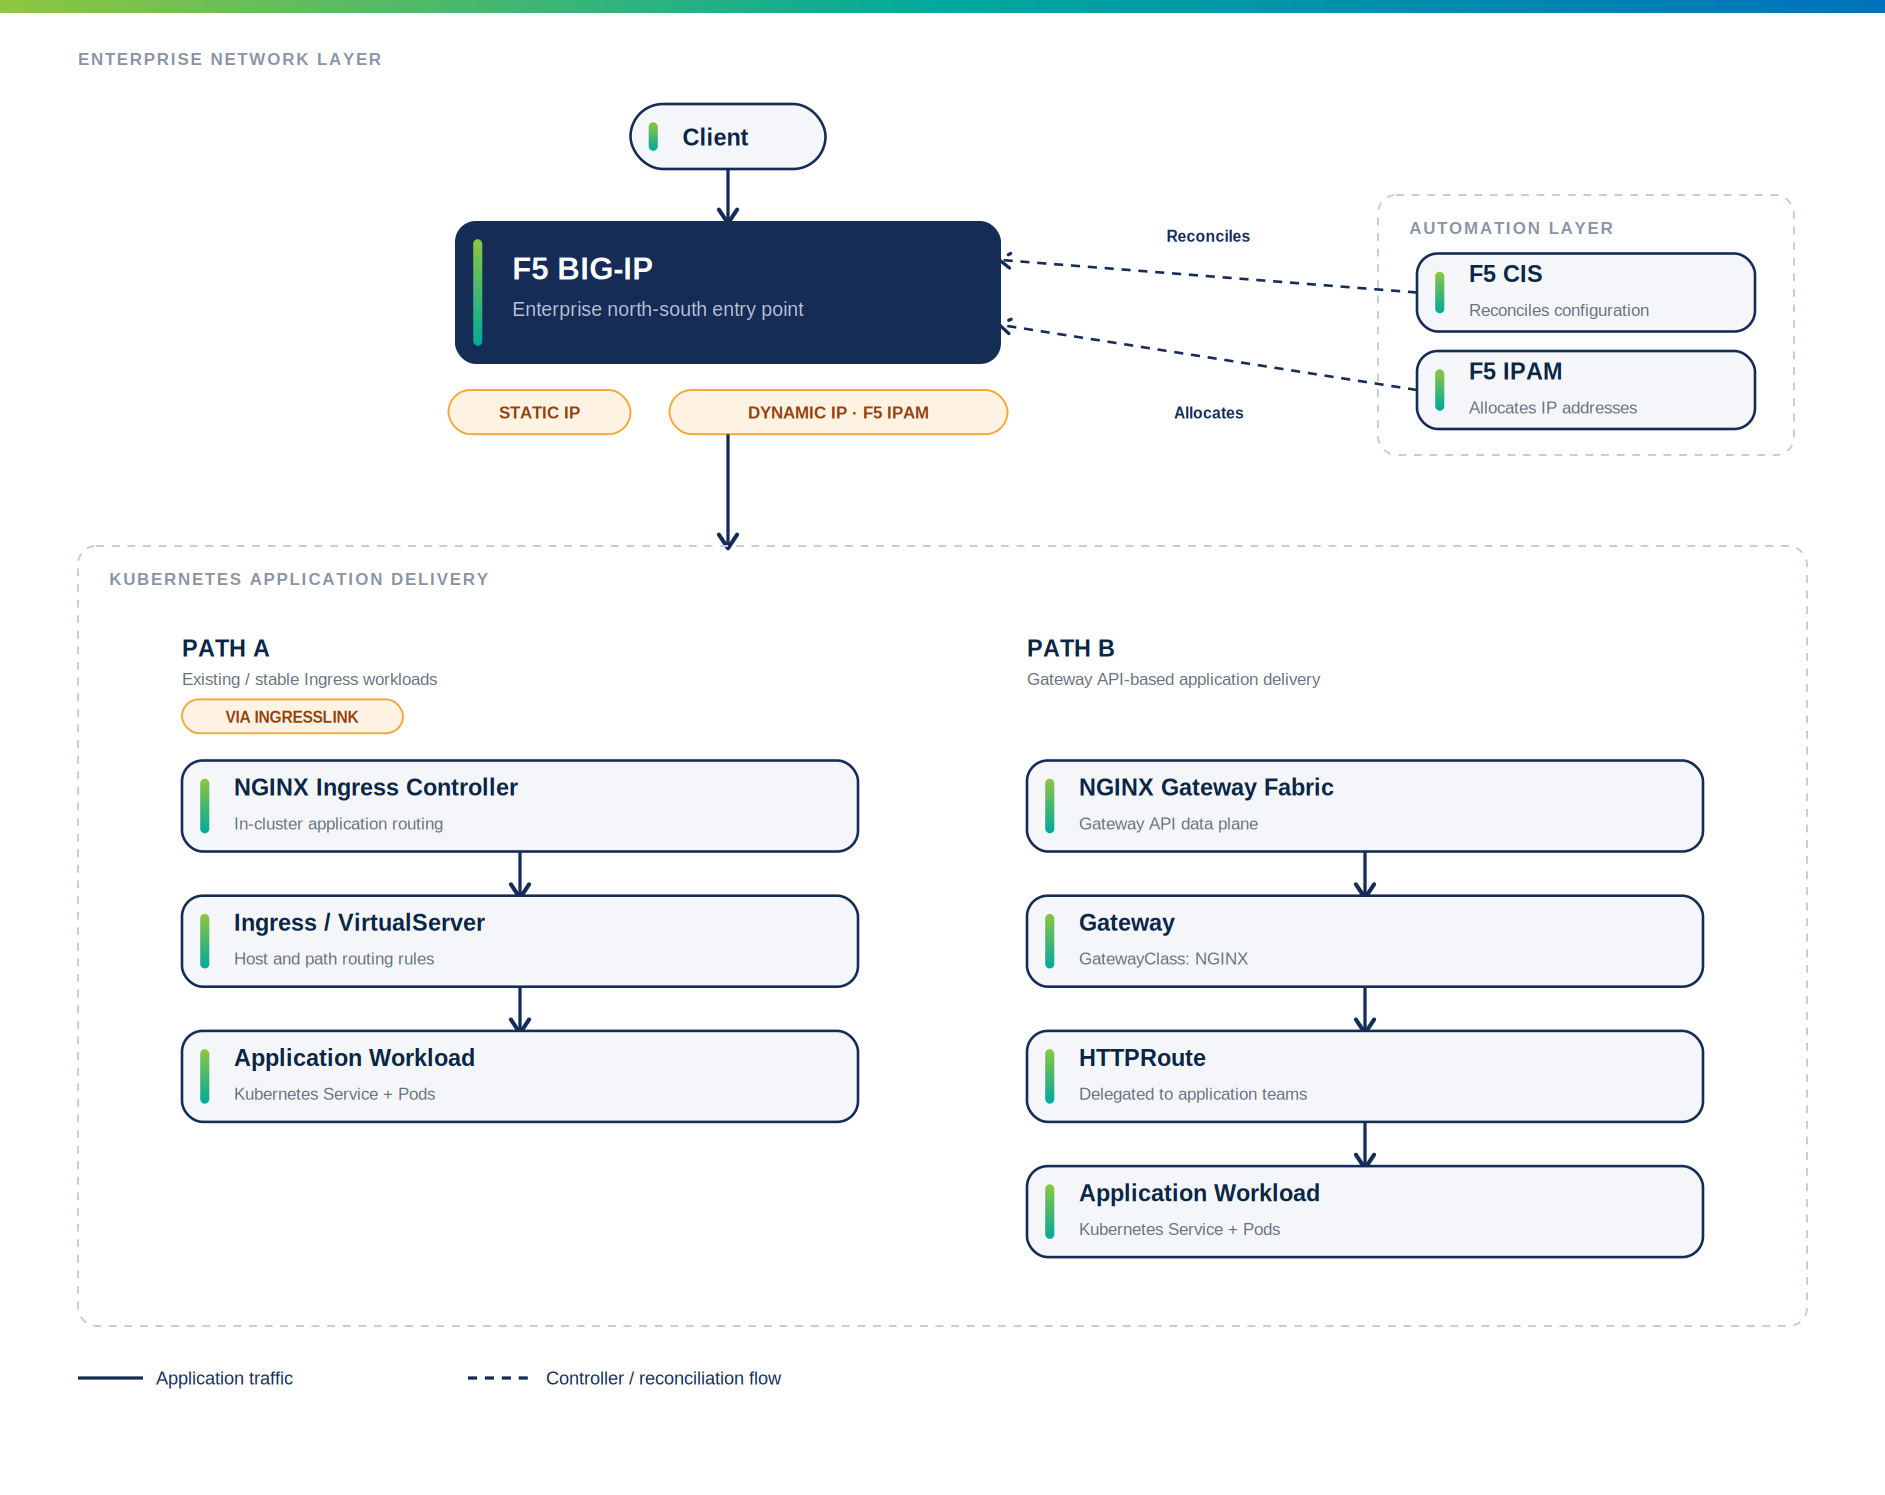The height and width of the screenshot is (1495, 1885).
Task: Select the Ingress / VirtualServer card
Action: pos(520,941)
